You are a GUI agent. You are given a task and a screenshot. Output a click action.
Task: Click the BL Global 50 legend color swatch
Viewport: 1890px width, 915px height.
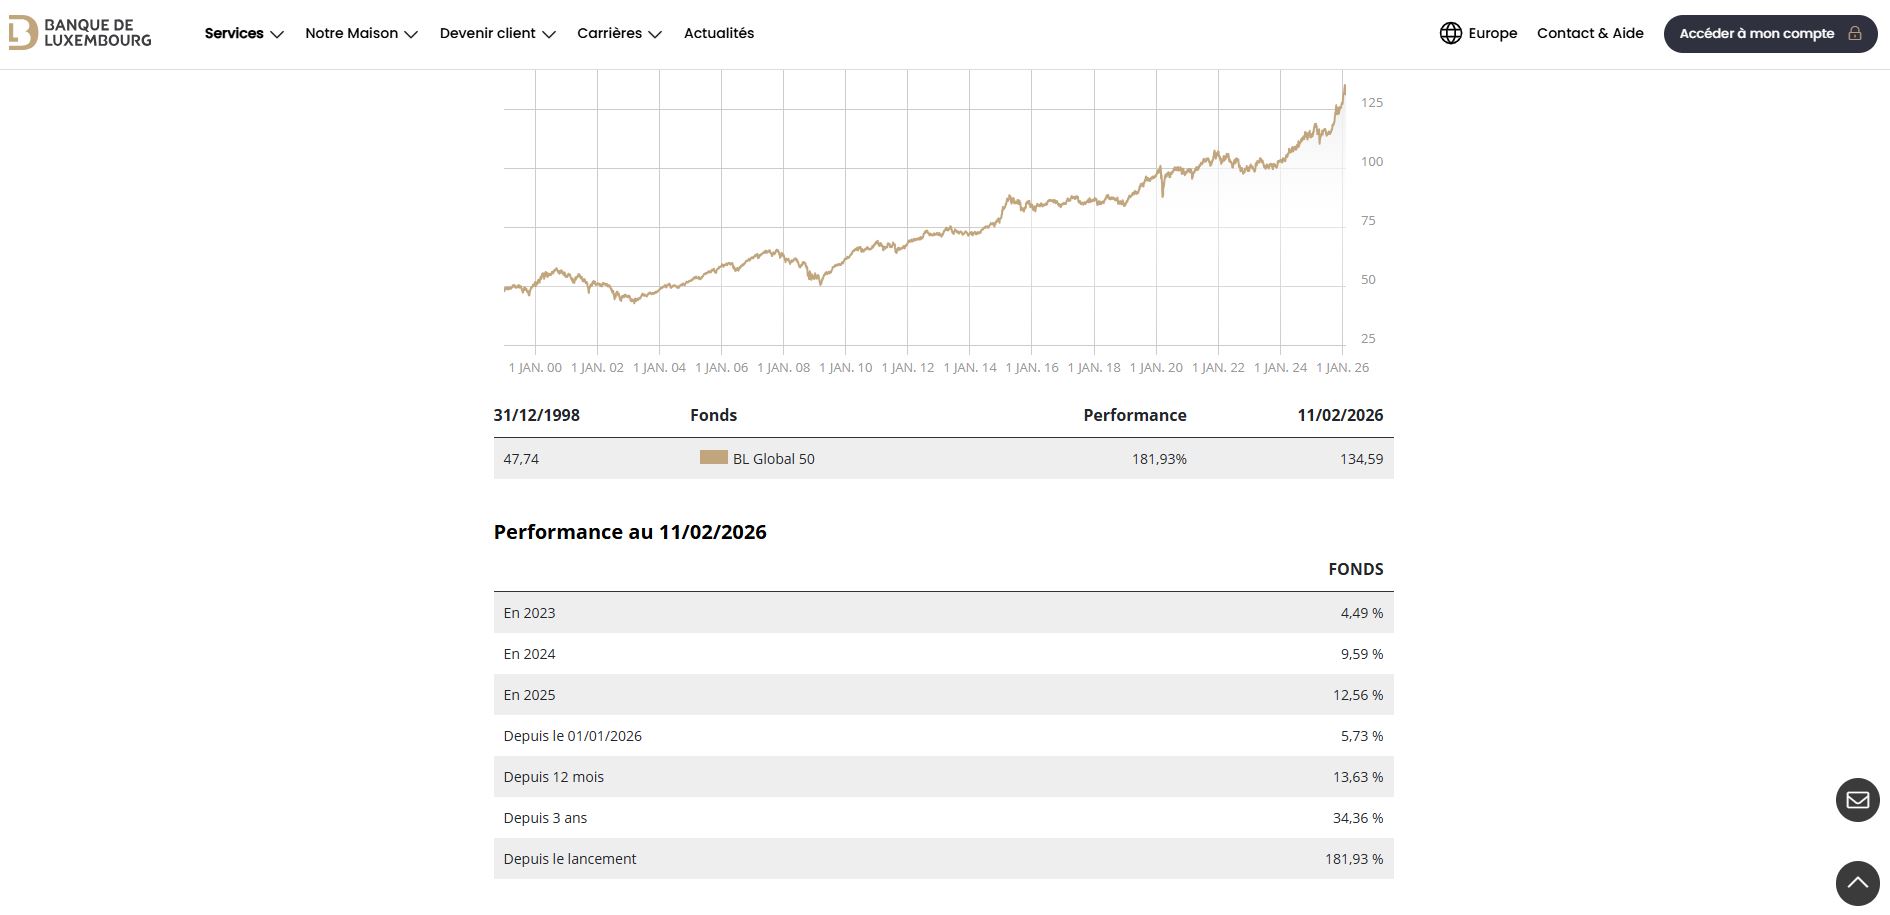[x=714, y=458]
